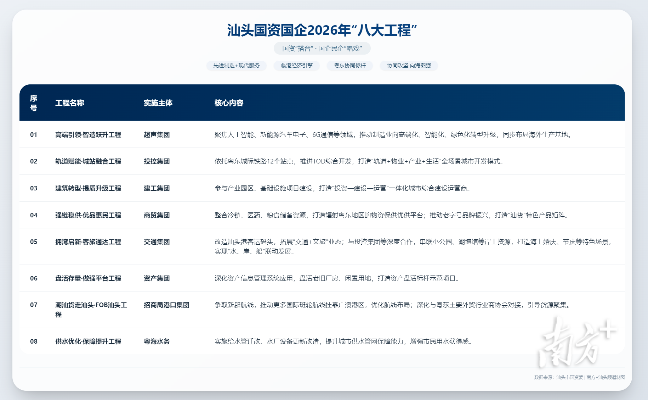Select 商贸集团 in row 04
Screen dimensions: 648x400
pyautogui.click(x=158, y=214)
